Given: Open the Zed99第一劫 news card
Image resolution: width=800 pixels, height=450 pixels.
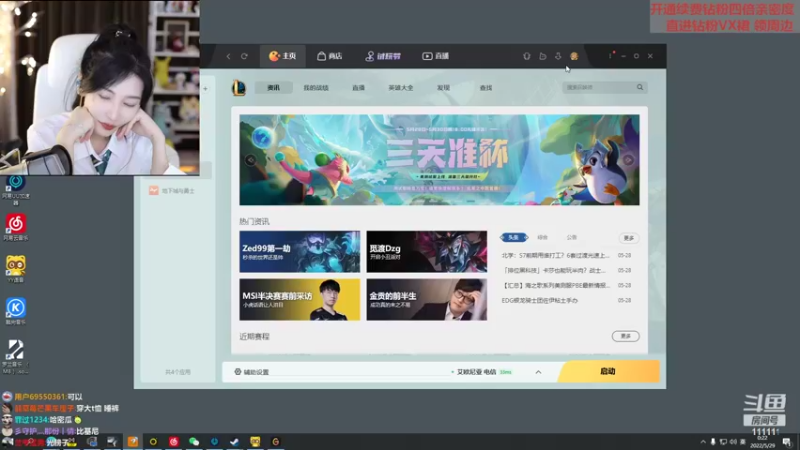Looking at the screenshot, I should pyautogui.click(x=299, y=252).
